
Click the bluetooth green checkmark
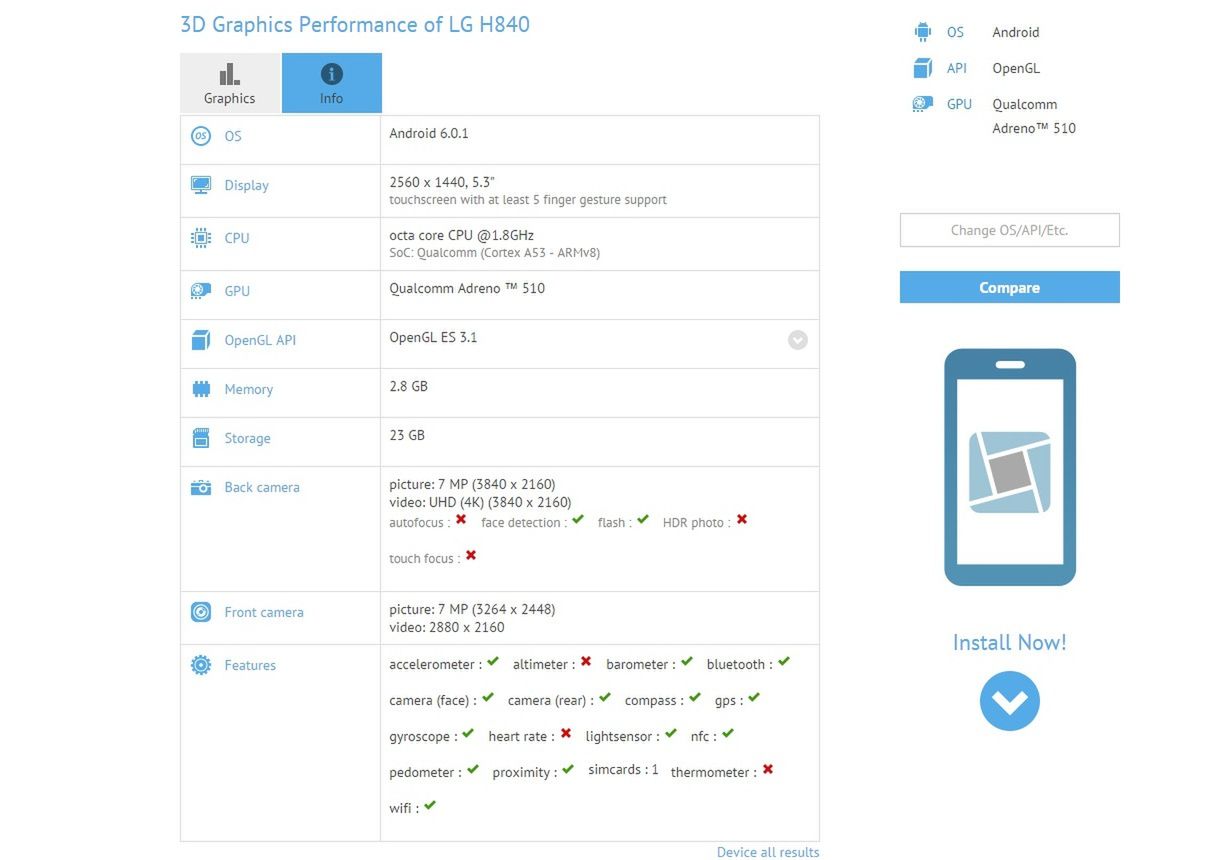click(784, 662)
